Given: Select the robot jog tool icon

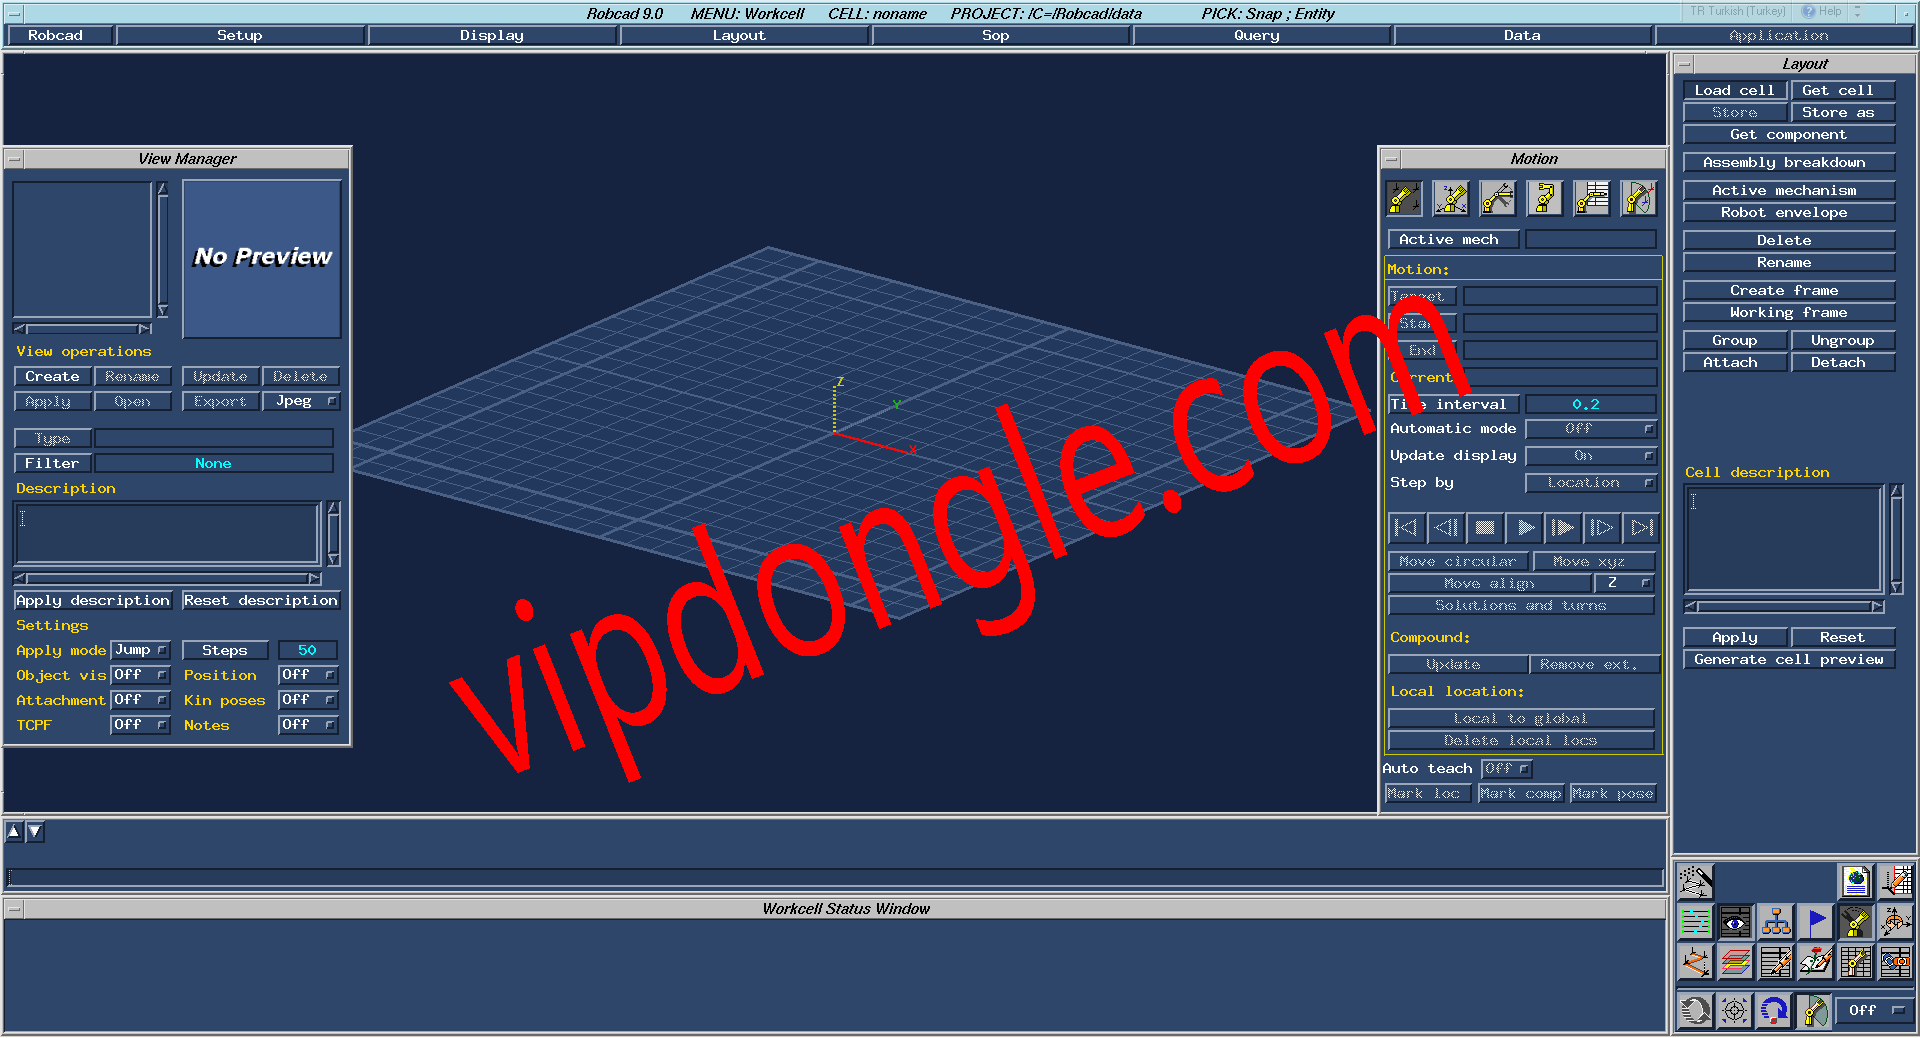Looking at the screenshot, I should pyautogui.click(x=1403, y=198).
